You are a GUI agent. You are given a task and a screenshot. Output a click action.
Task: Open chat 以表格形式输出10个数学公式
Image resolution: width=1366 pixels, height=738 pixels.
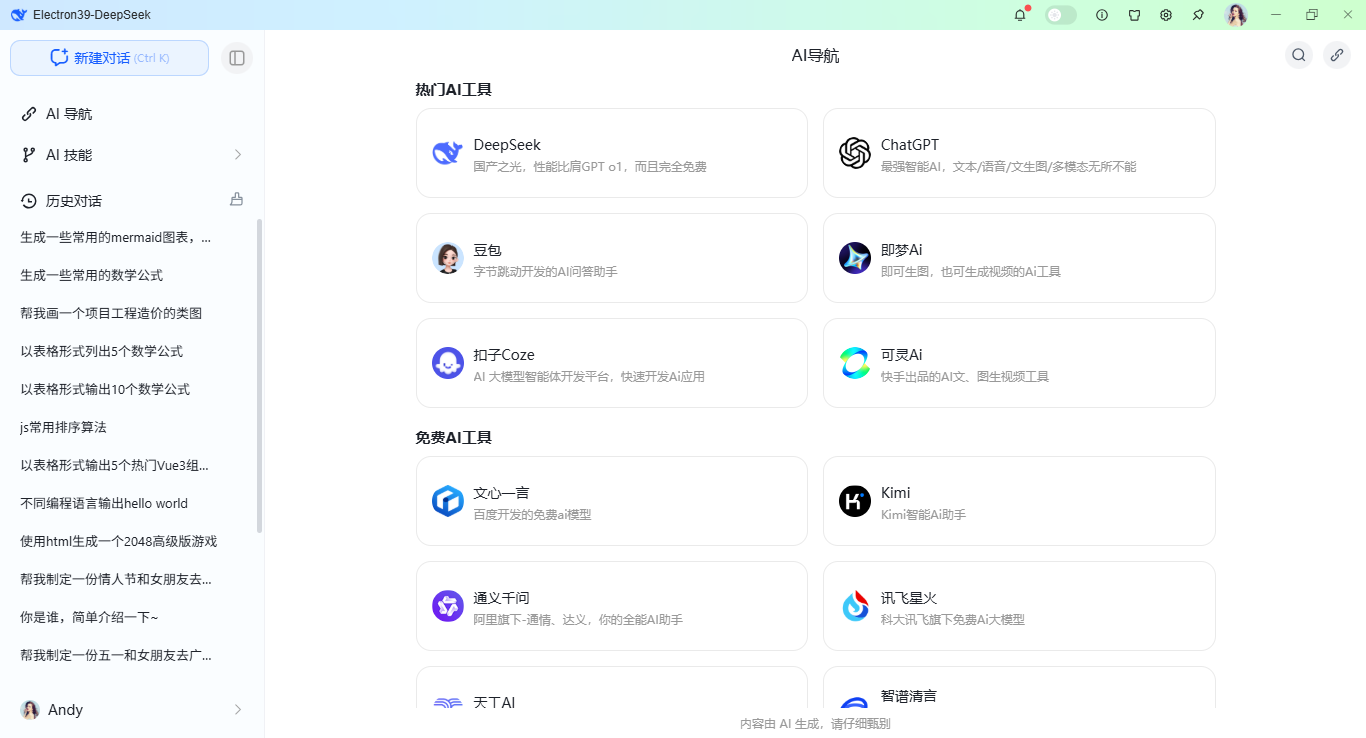point(105,389)
